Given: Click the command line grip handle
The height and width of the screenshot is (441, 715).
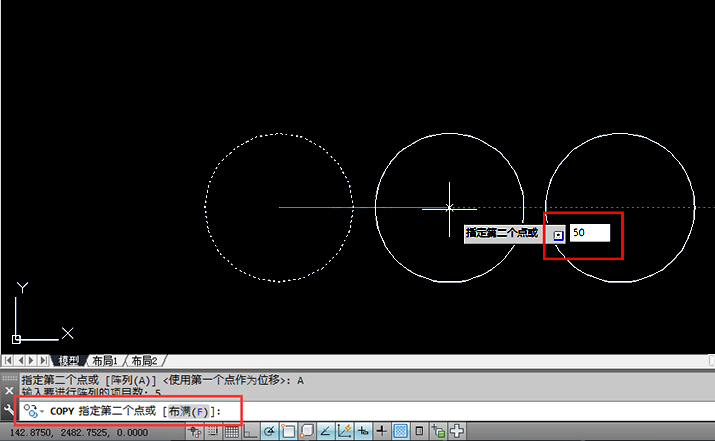Looking at the screenshot, I should [9, 378].
